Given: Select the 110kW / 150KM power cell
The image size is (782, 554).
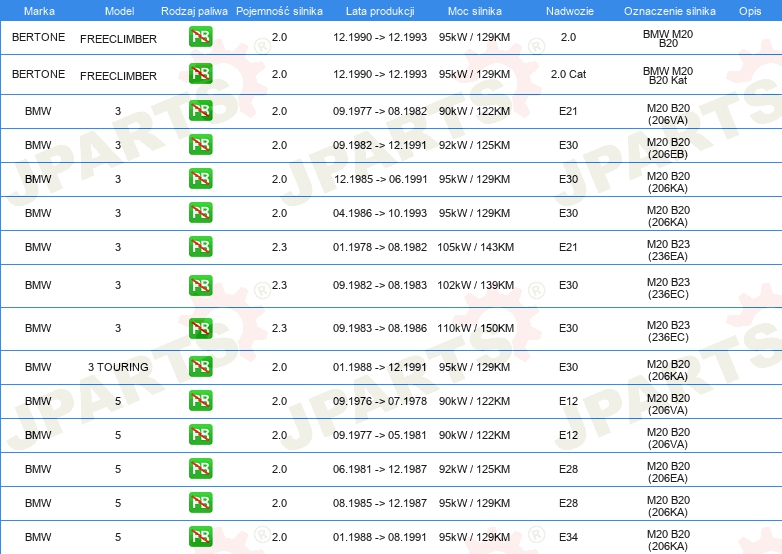Looking at the screenshot, I should pyautogui.click(x=475, y=328).
